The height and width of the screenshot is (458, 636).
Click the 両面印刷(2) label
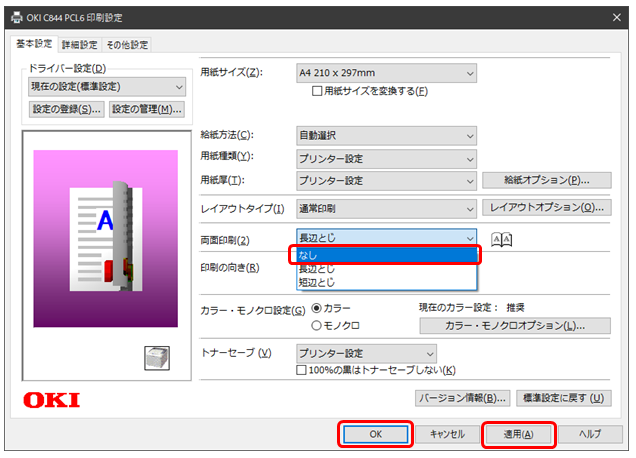point(225,241)
